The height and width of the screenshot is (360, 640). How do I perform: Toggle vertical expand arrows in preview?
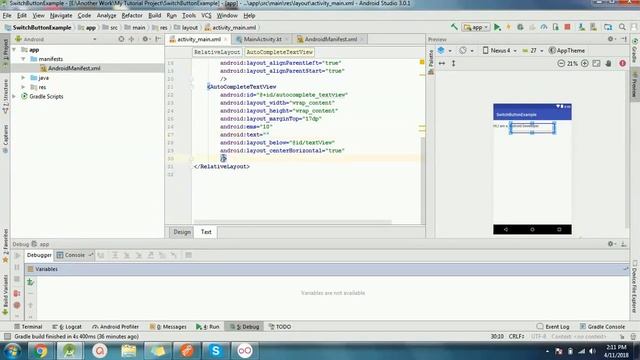point(453,63)
